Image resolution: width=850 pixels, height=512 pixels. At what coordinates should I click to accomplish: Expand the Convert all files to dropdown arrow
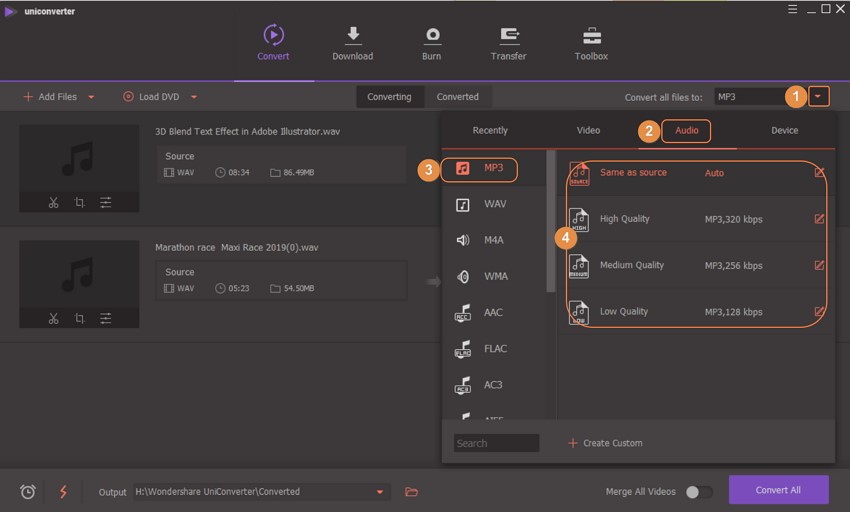tap(819, 97)
